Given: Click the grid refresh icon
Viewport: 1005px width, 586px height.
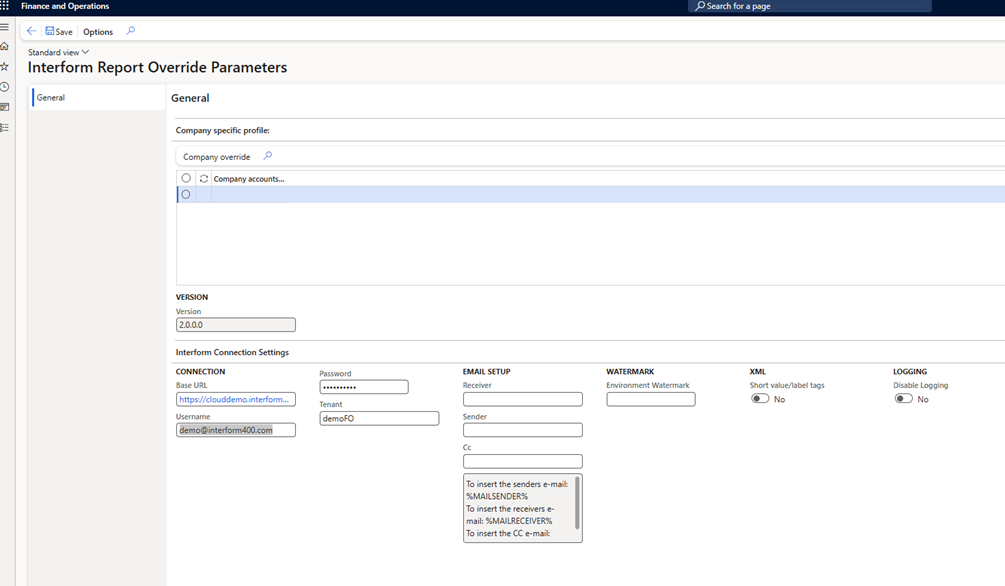Looking at the screenshot, I should 204,179.
